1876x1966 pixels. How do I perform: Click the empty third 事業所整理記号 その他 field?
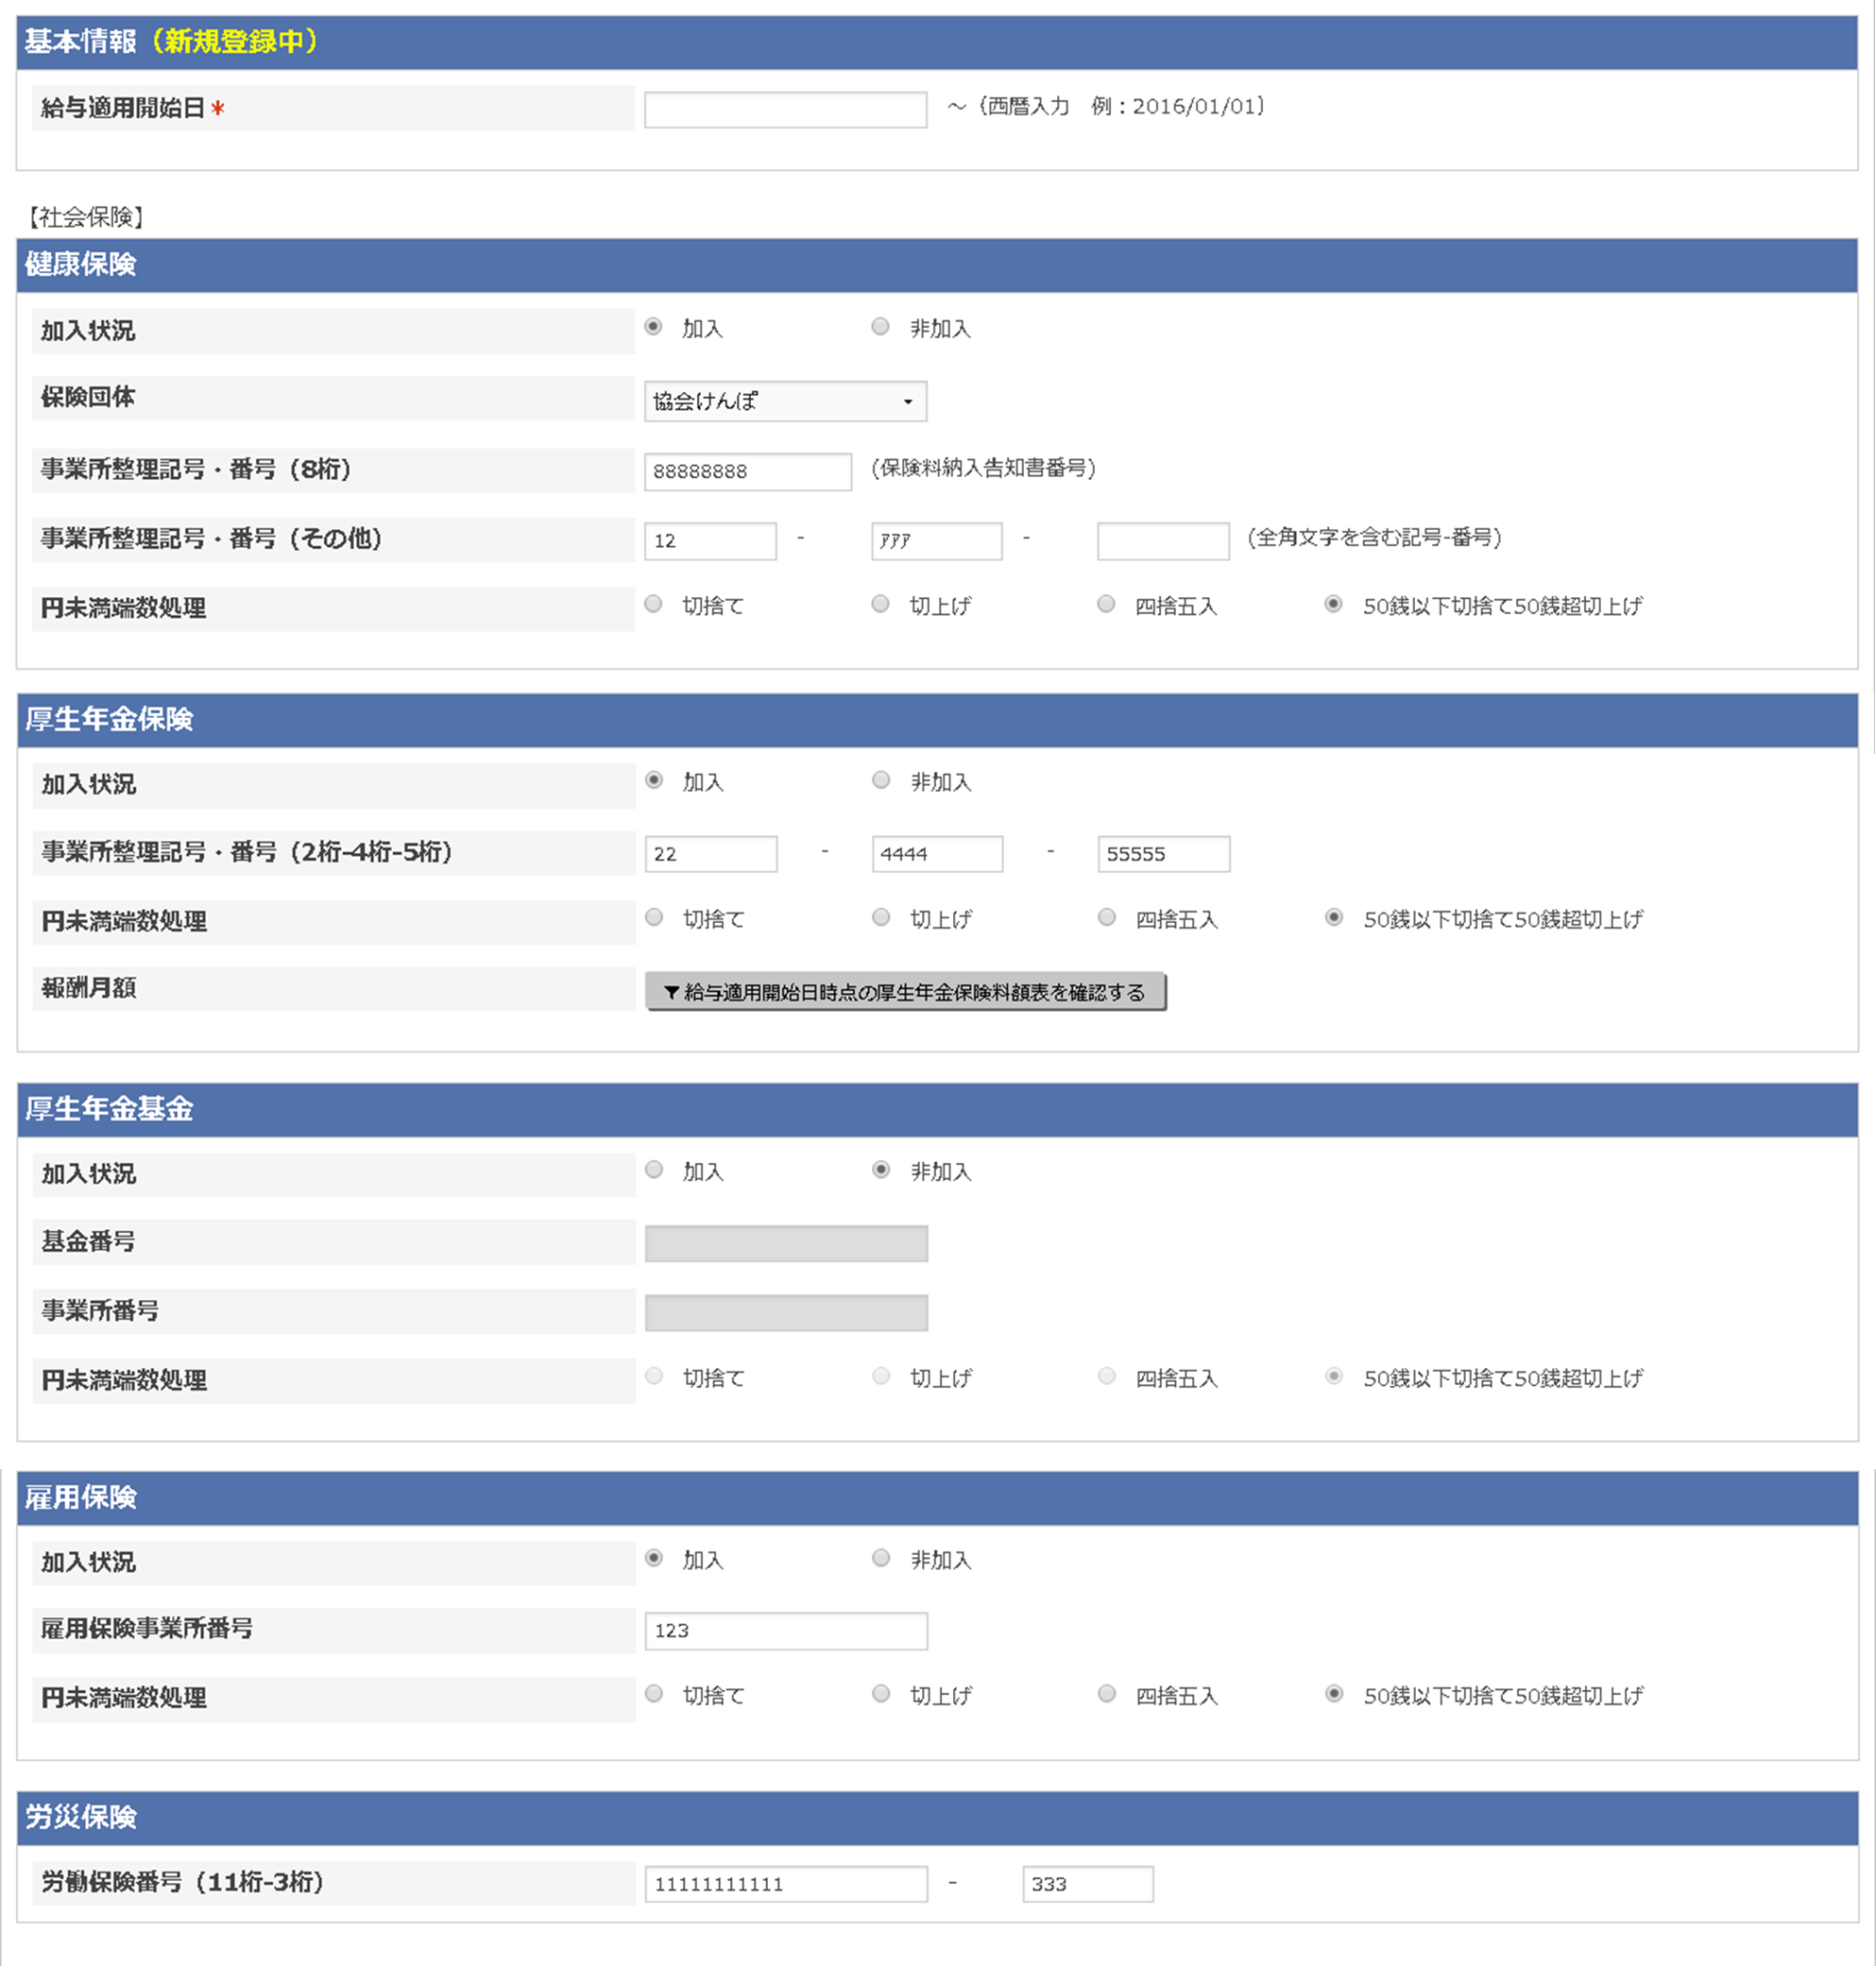(x=1163, y=541)
